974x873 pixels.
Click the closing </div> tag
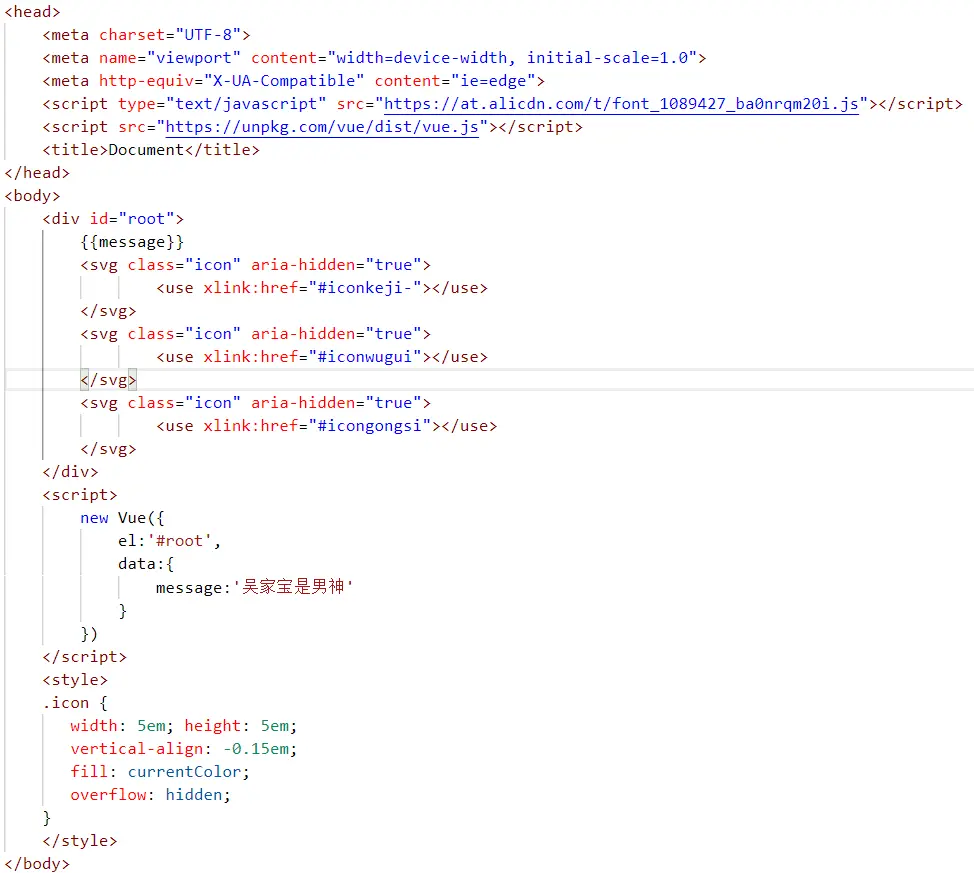point(70,472)
